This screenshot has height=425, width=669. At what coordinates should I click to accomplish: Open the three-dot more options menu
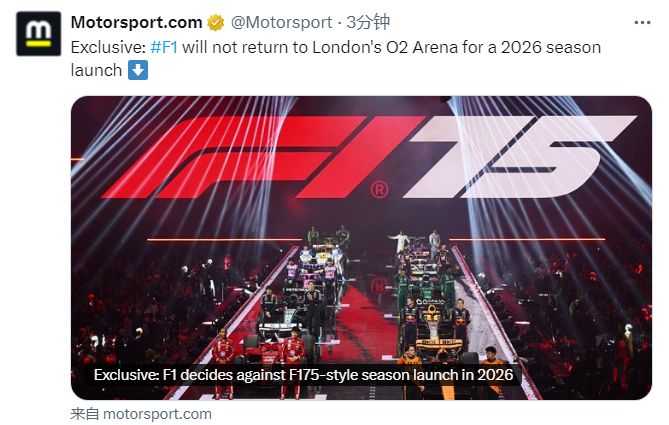click(642, 23)
